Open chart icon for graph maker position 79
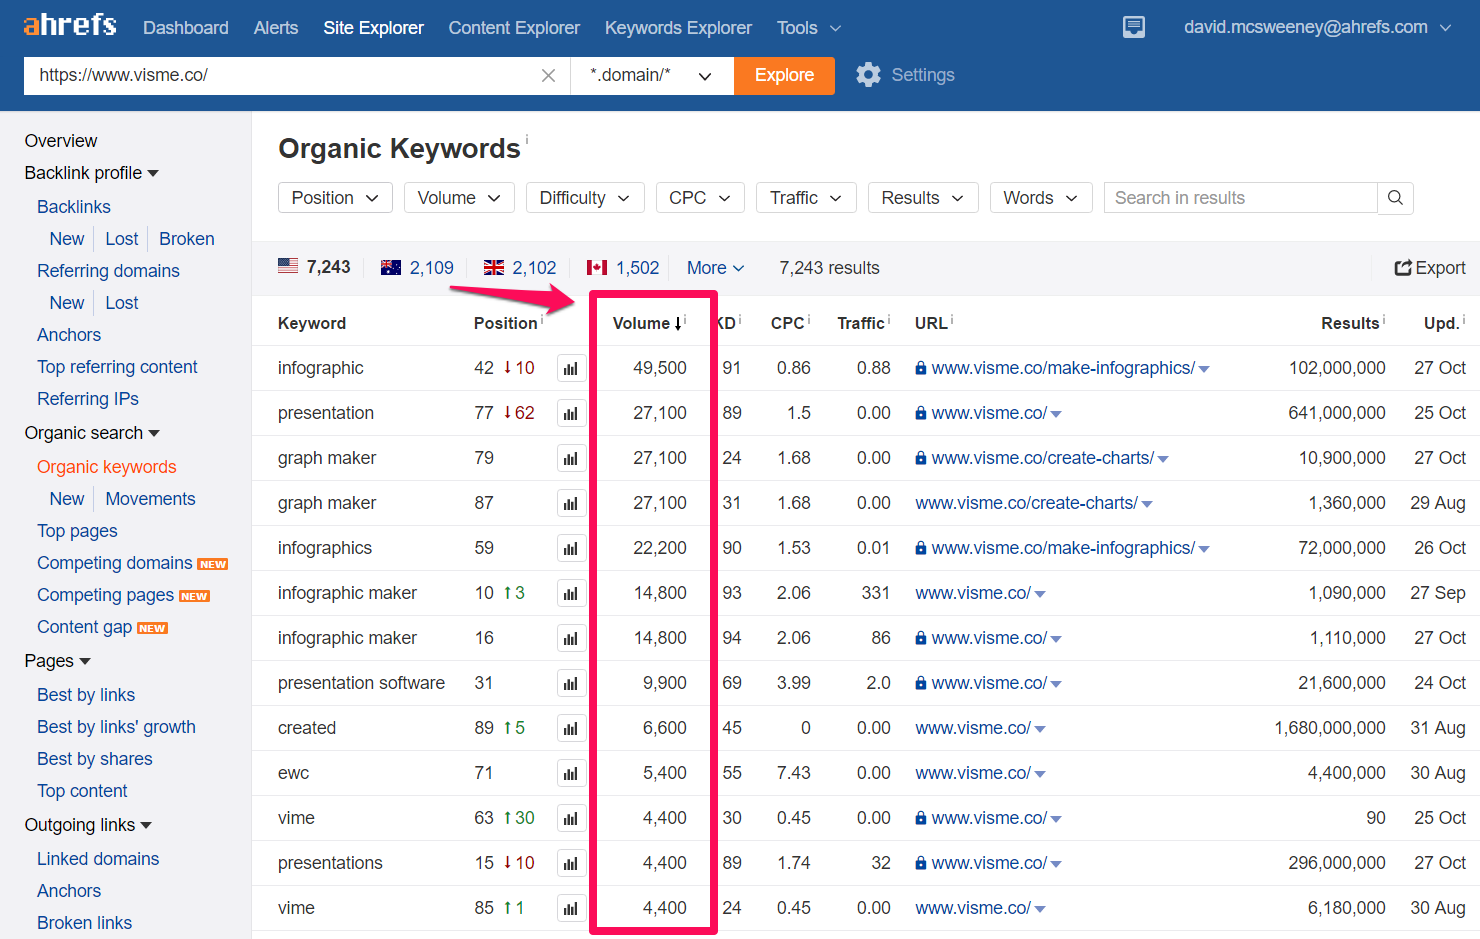Image resolution: width=1480 pixels, height=939 pixels. pyautogui.click(x=571, y=458)
